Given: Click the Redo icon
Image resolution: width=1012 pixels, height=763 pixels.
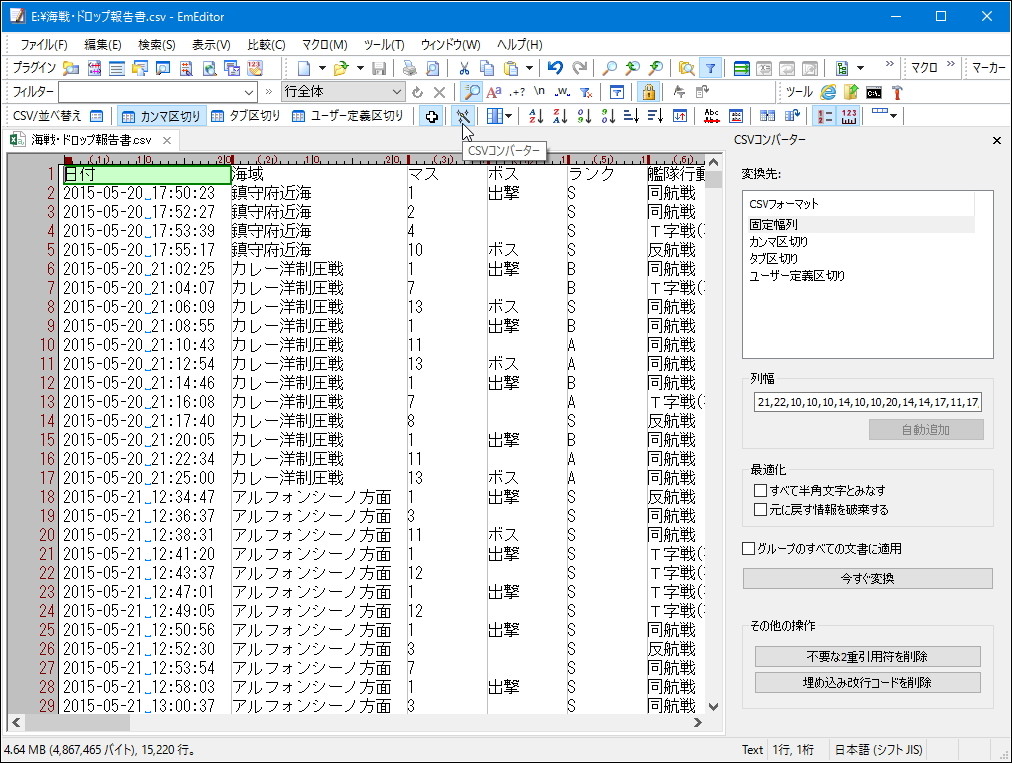Looking at the screenshot, I should pyautogui.click(x=581, y=68).
